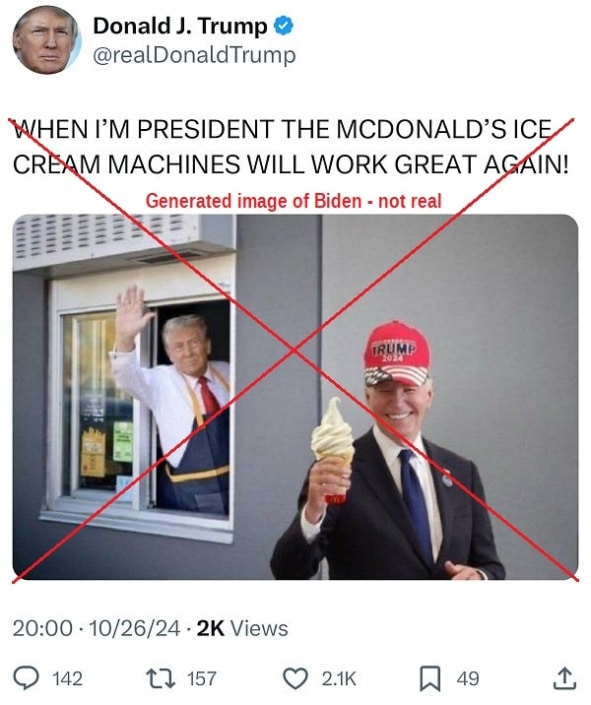
Task: Click the blue verified checkmark badge
Action: coord(284,26)
